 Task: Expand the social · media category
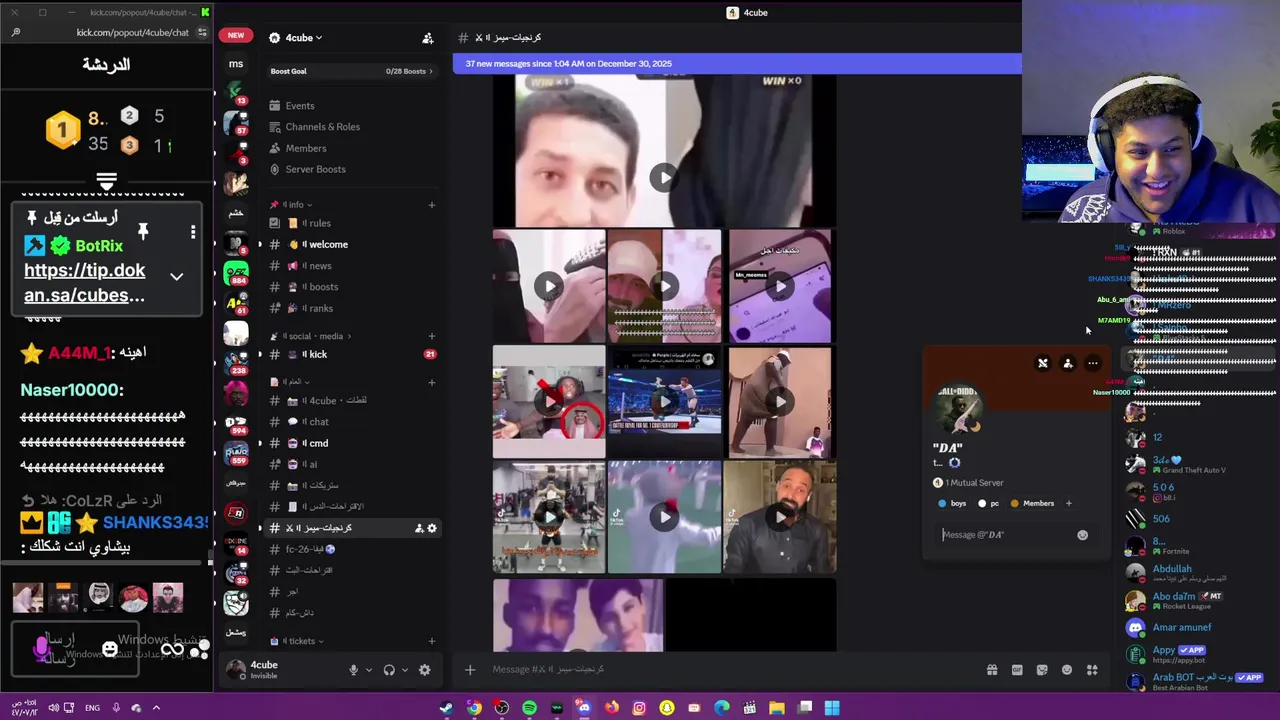tap(317, 336)
